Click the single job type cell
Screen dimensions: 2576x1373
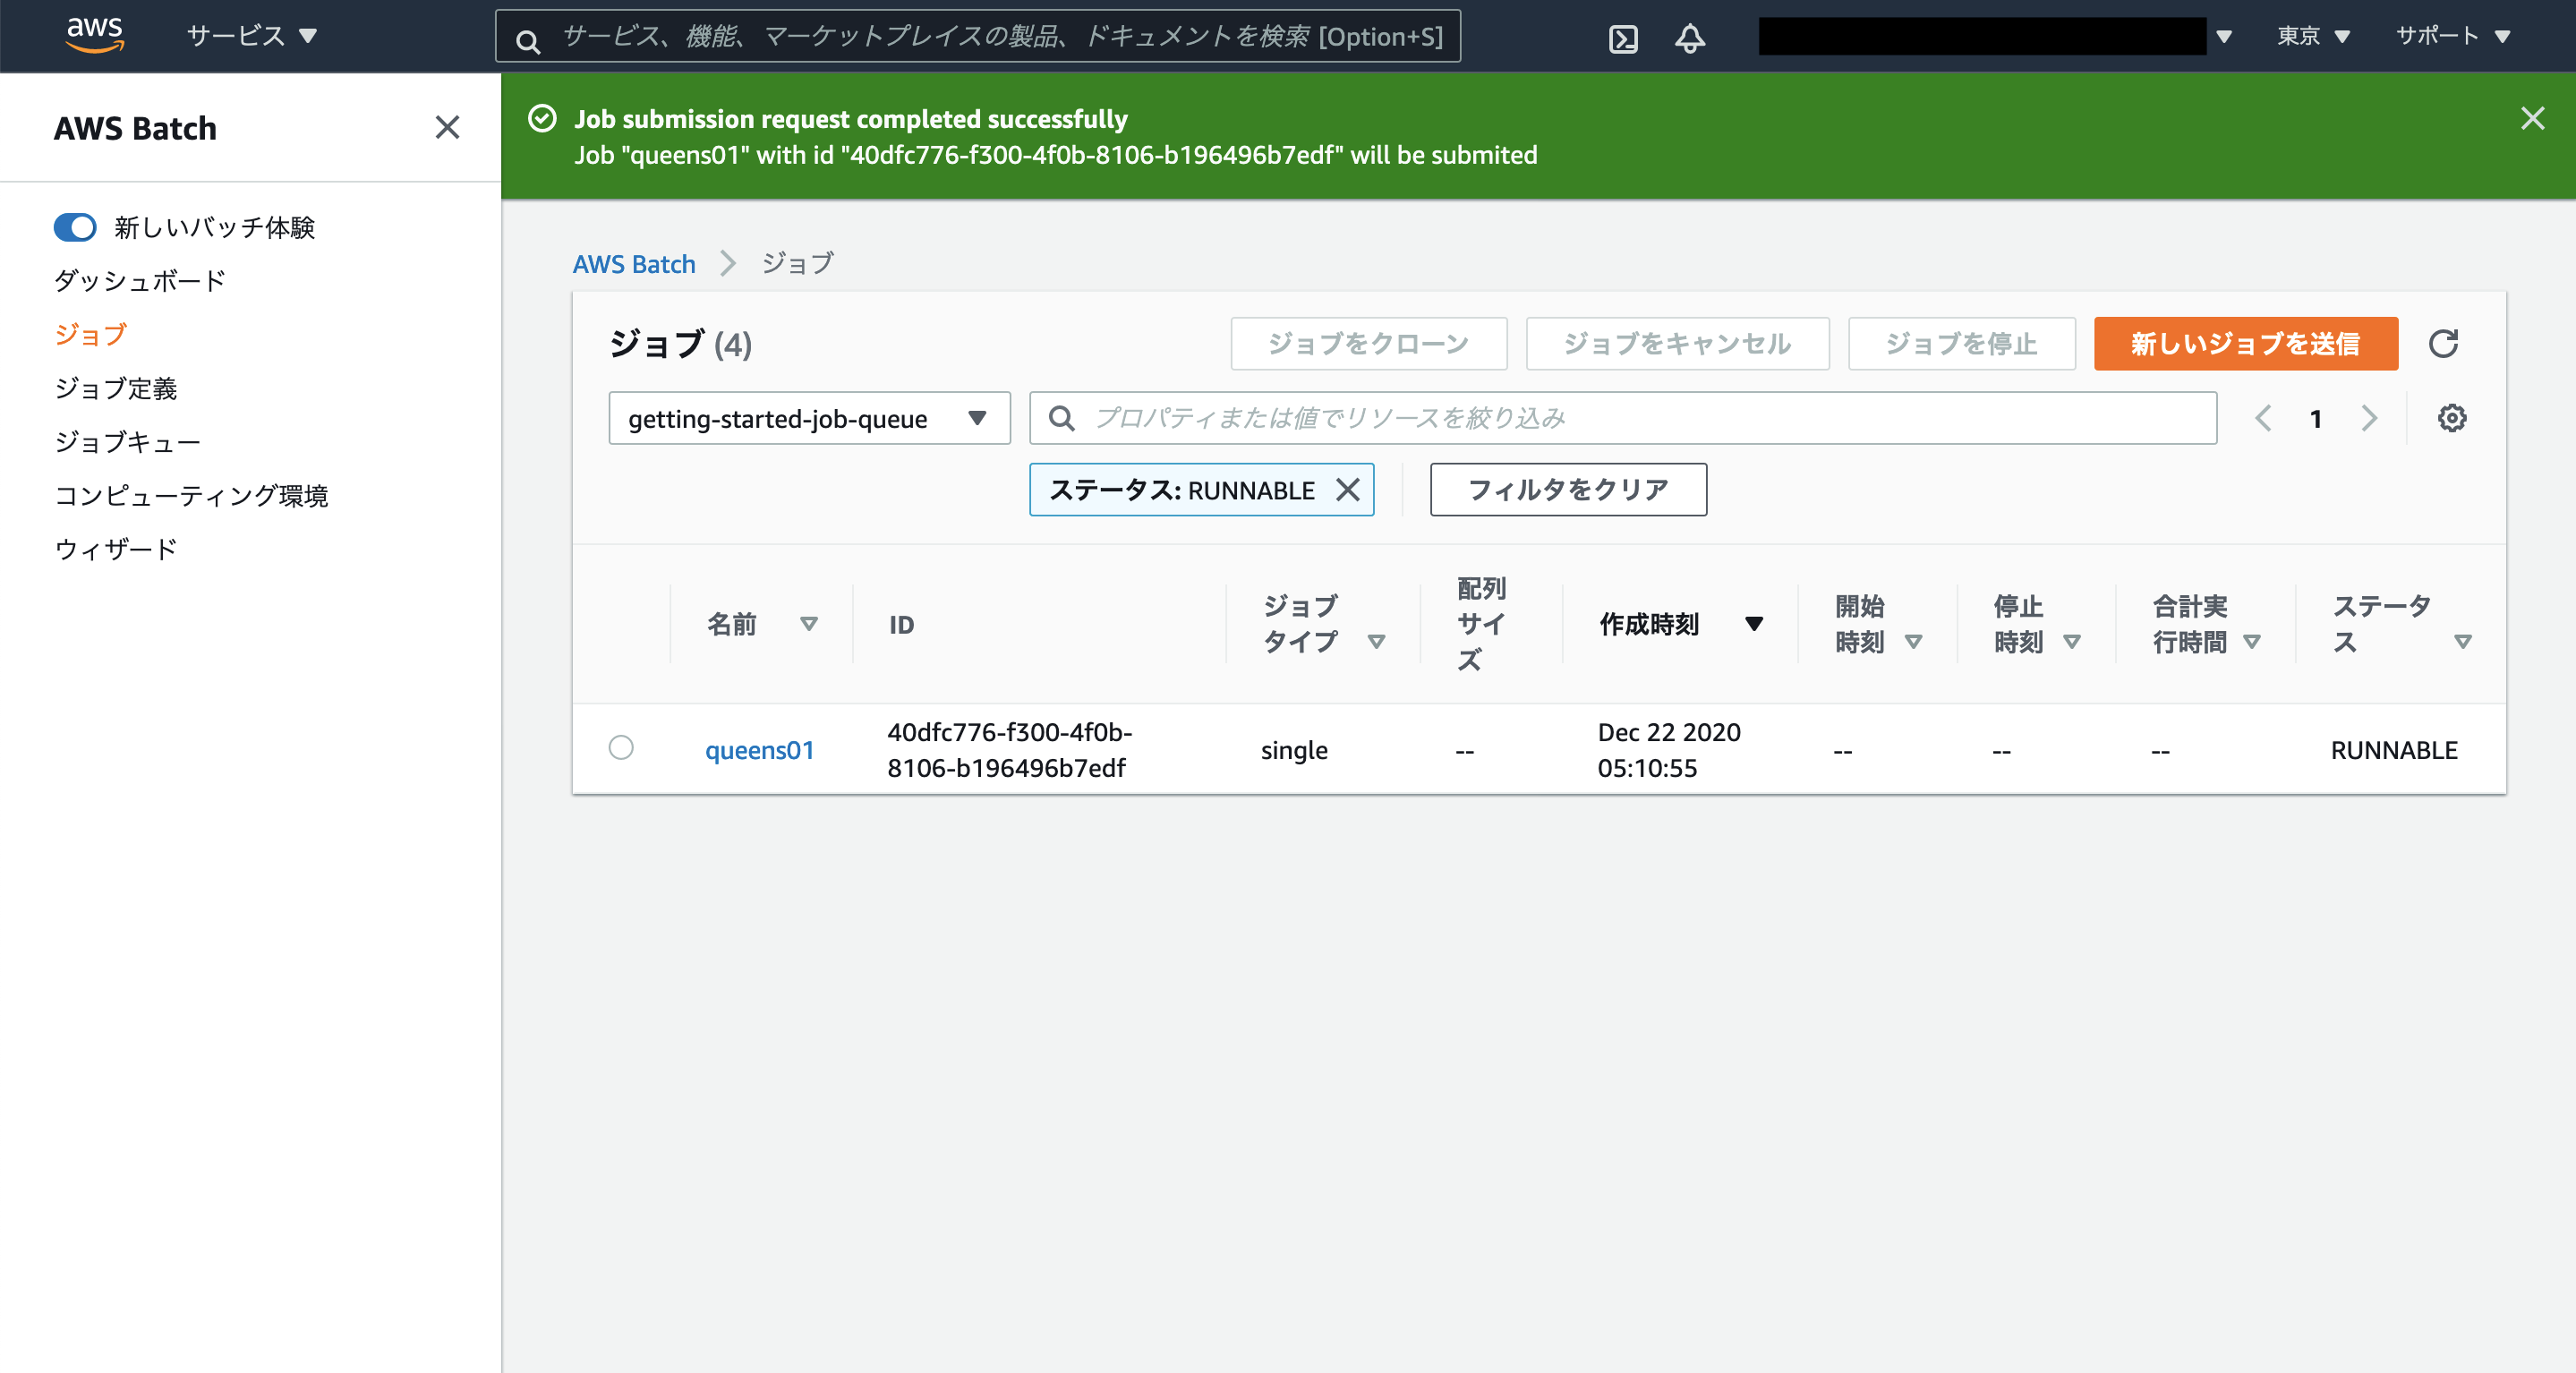pos(1293,750)
